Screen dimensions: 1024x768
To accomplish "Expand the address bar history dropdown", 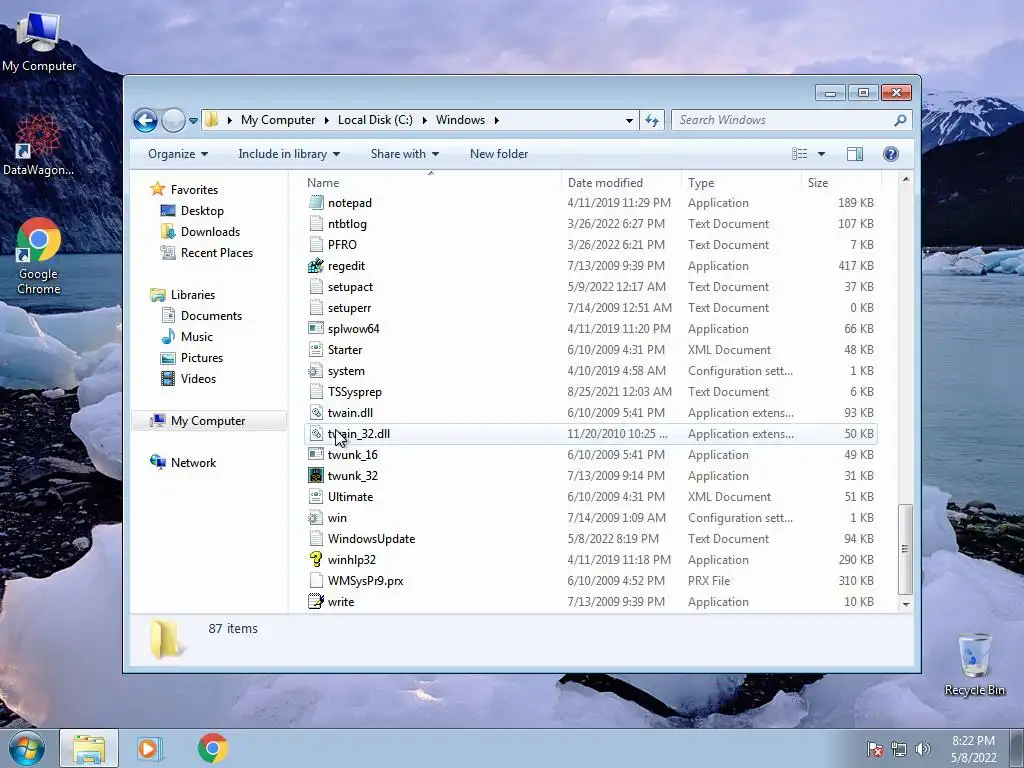I will point(629,120).
